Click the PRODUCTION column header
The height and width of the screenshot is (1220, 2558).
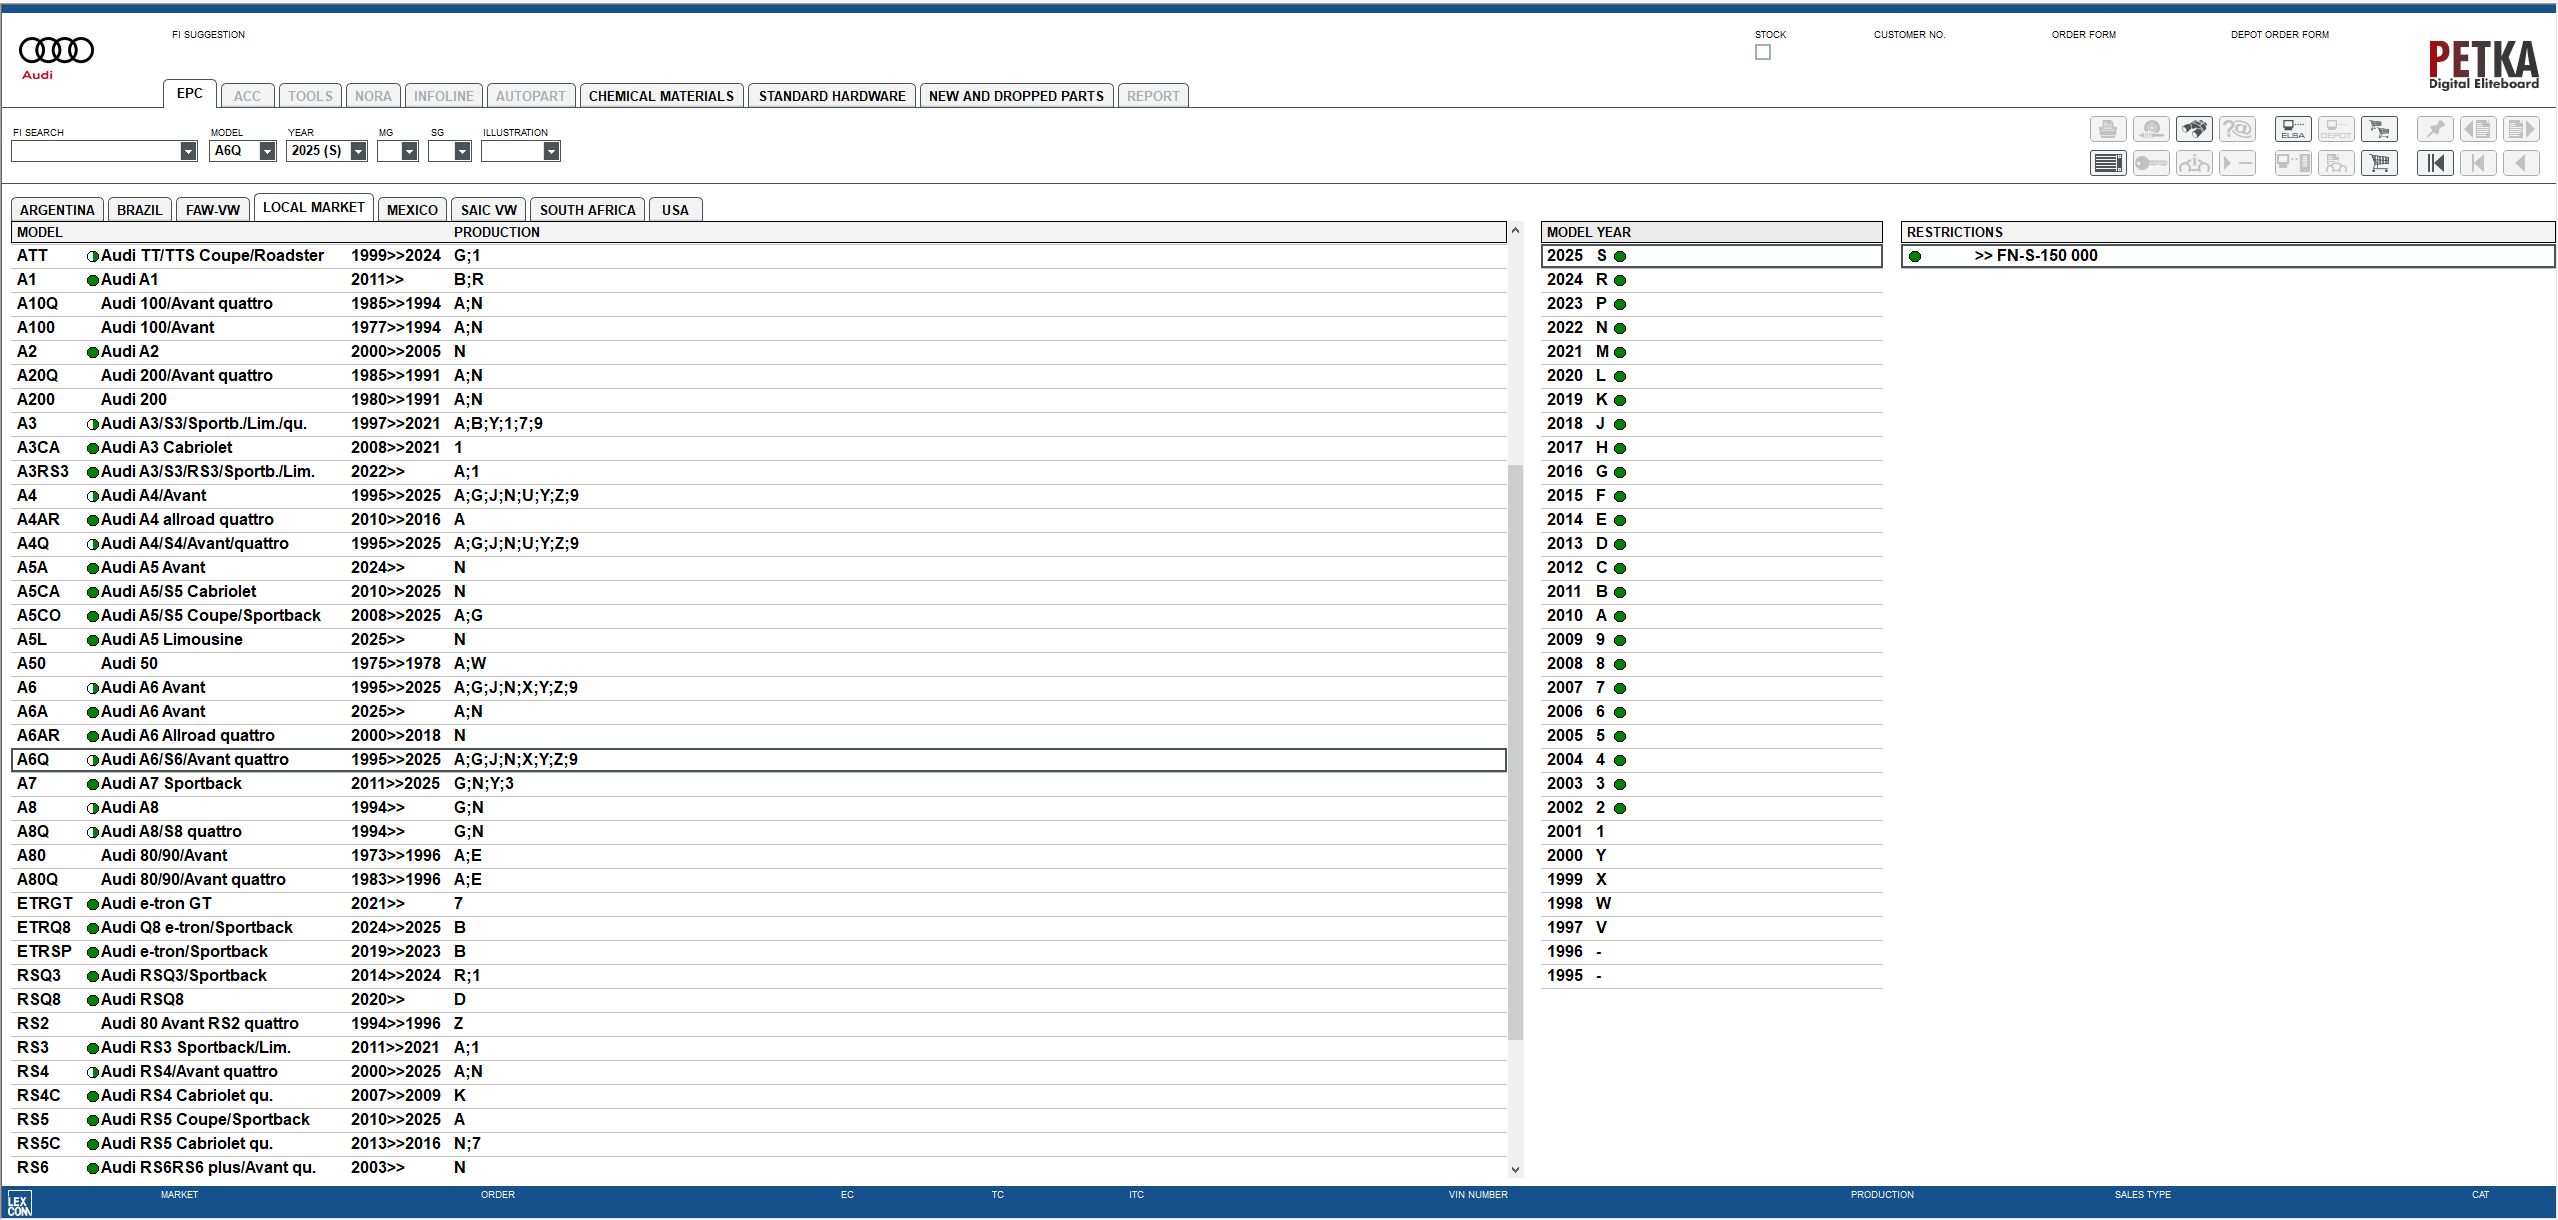coord(497,232)
